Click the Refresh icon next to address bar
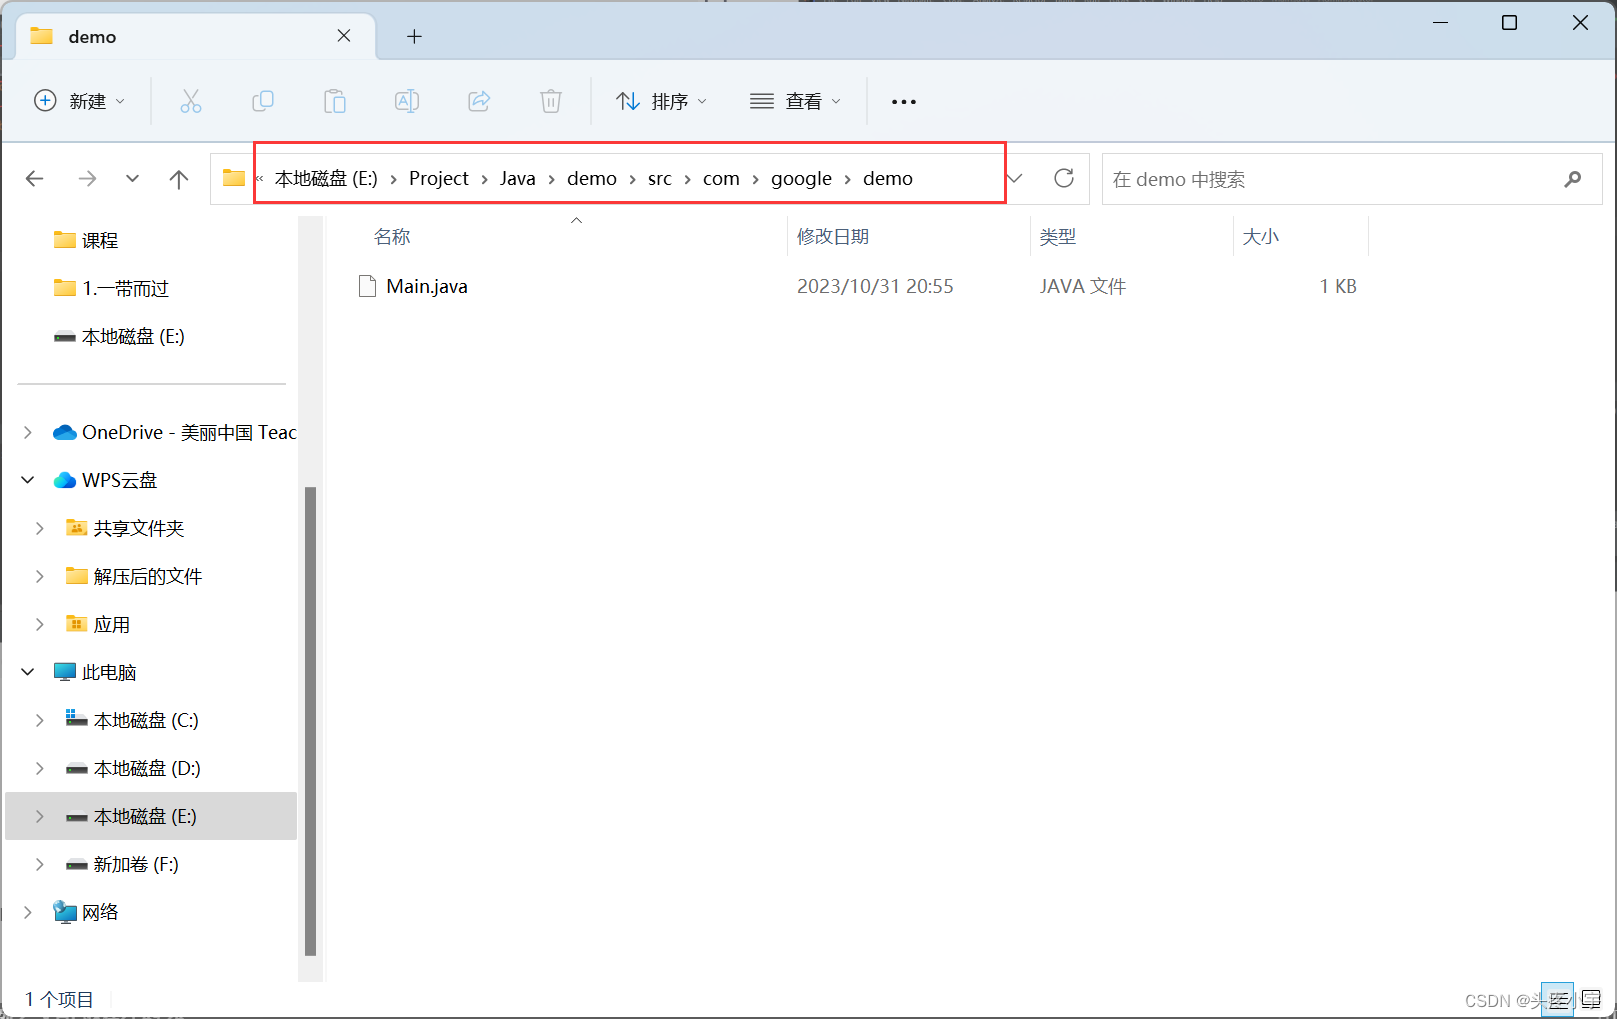The image size is (1617, 1019). coord(1064,178)
